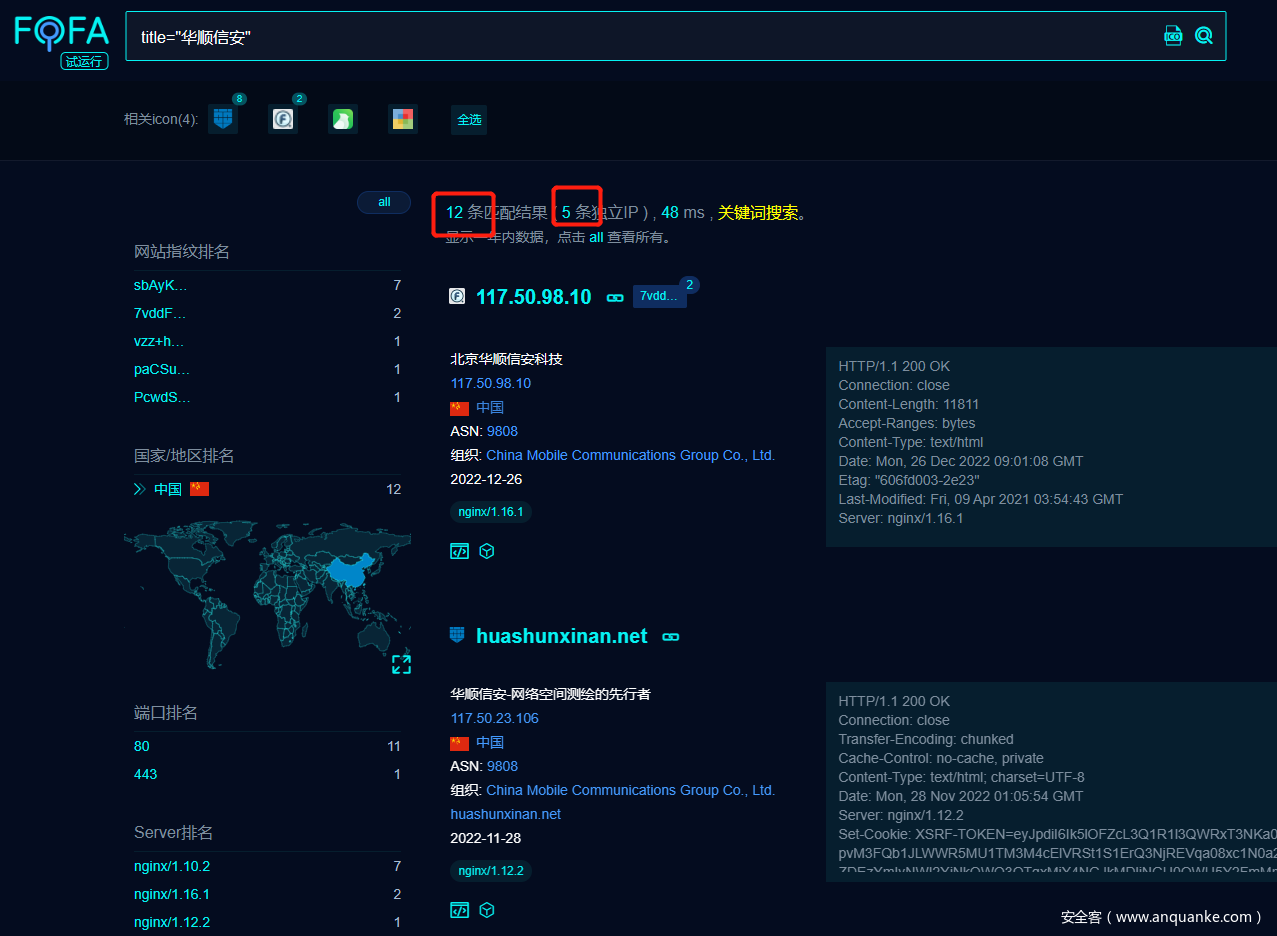Click 全选 to select all icons
The height and width of the screenshot is (936, 1277).
pos(469,120)
